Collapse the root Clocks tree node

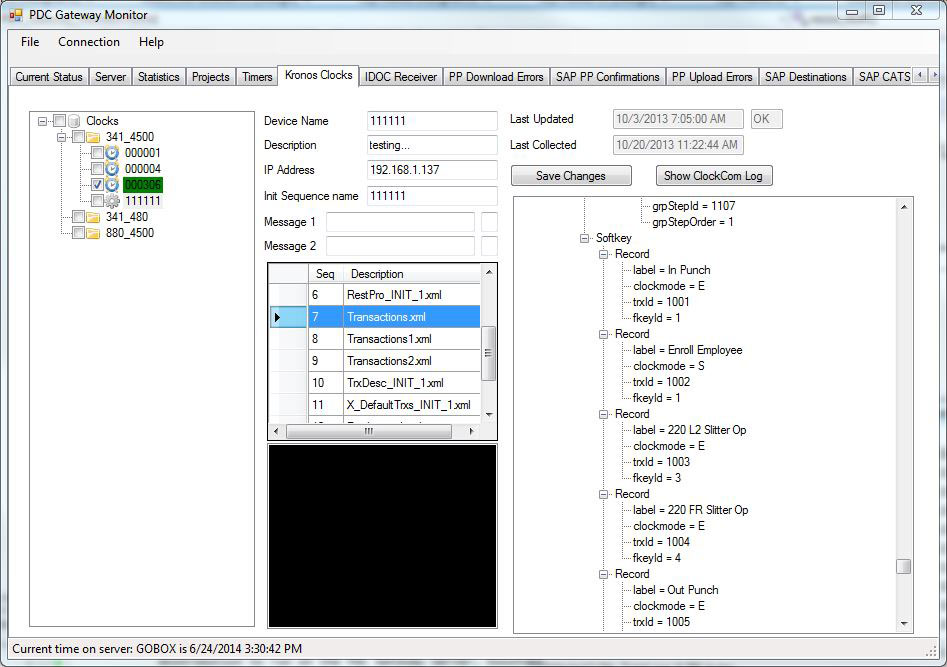pyautogui.click(x=43, y=121)
